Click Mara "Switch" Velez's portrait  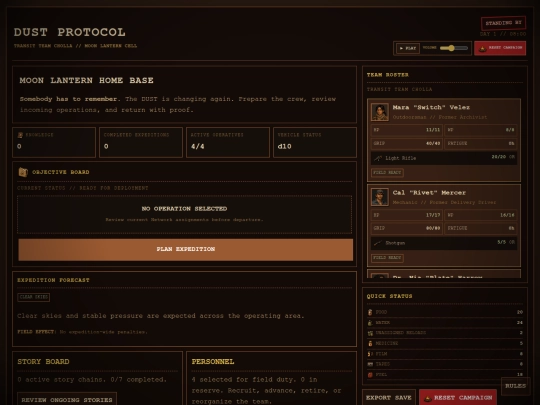click(380, 112)
